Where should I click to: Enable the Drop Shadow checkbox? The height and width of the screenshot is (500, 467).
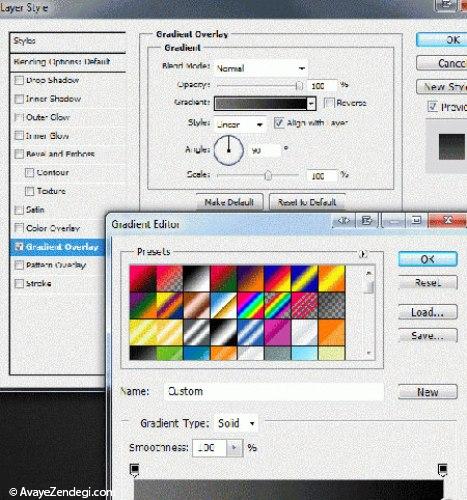click(19, 80)
